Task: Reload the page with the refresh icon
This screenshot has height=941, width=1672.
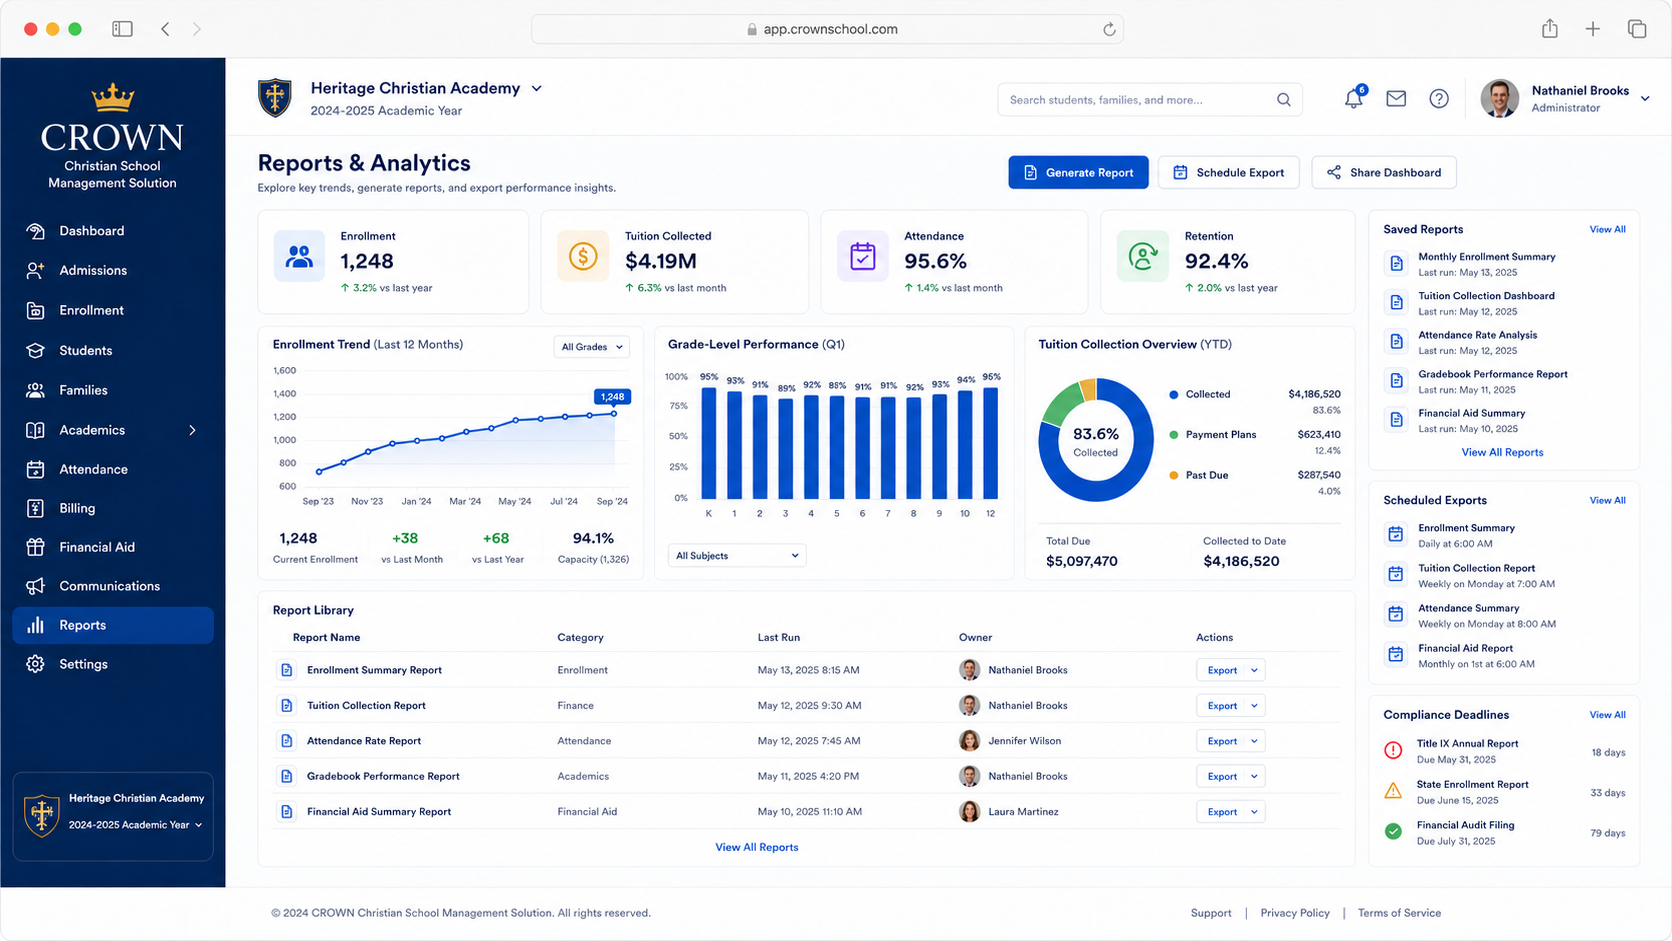Action: tap(1109, 29)
